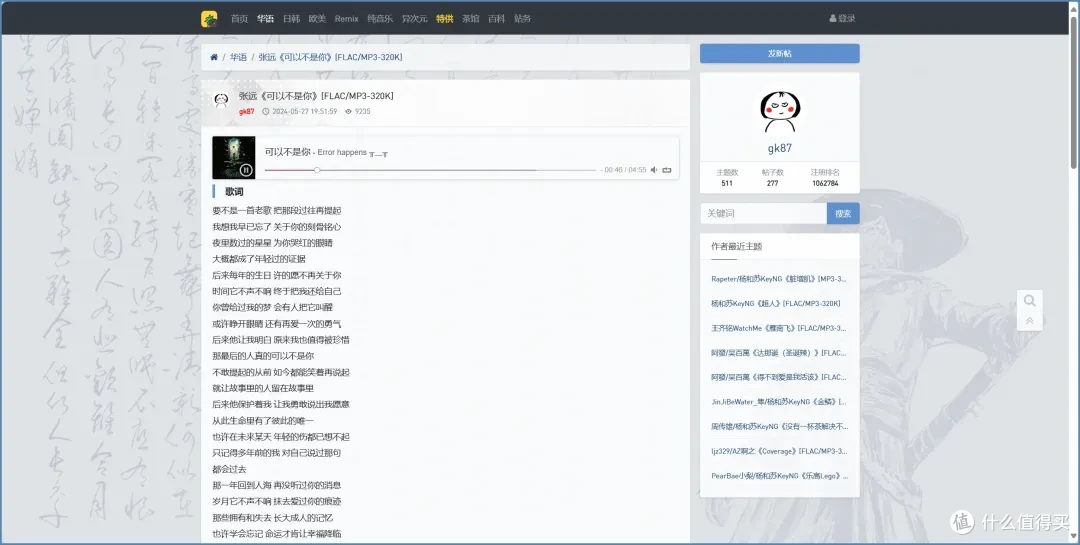The width and height of the screenshot is (1080, 545).
Task: Open the gk87 profile name link
Action: [780, 148]
